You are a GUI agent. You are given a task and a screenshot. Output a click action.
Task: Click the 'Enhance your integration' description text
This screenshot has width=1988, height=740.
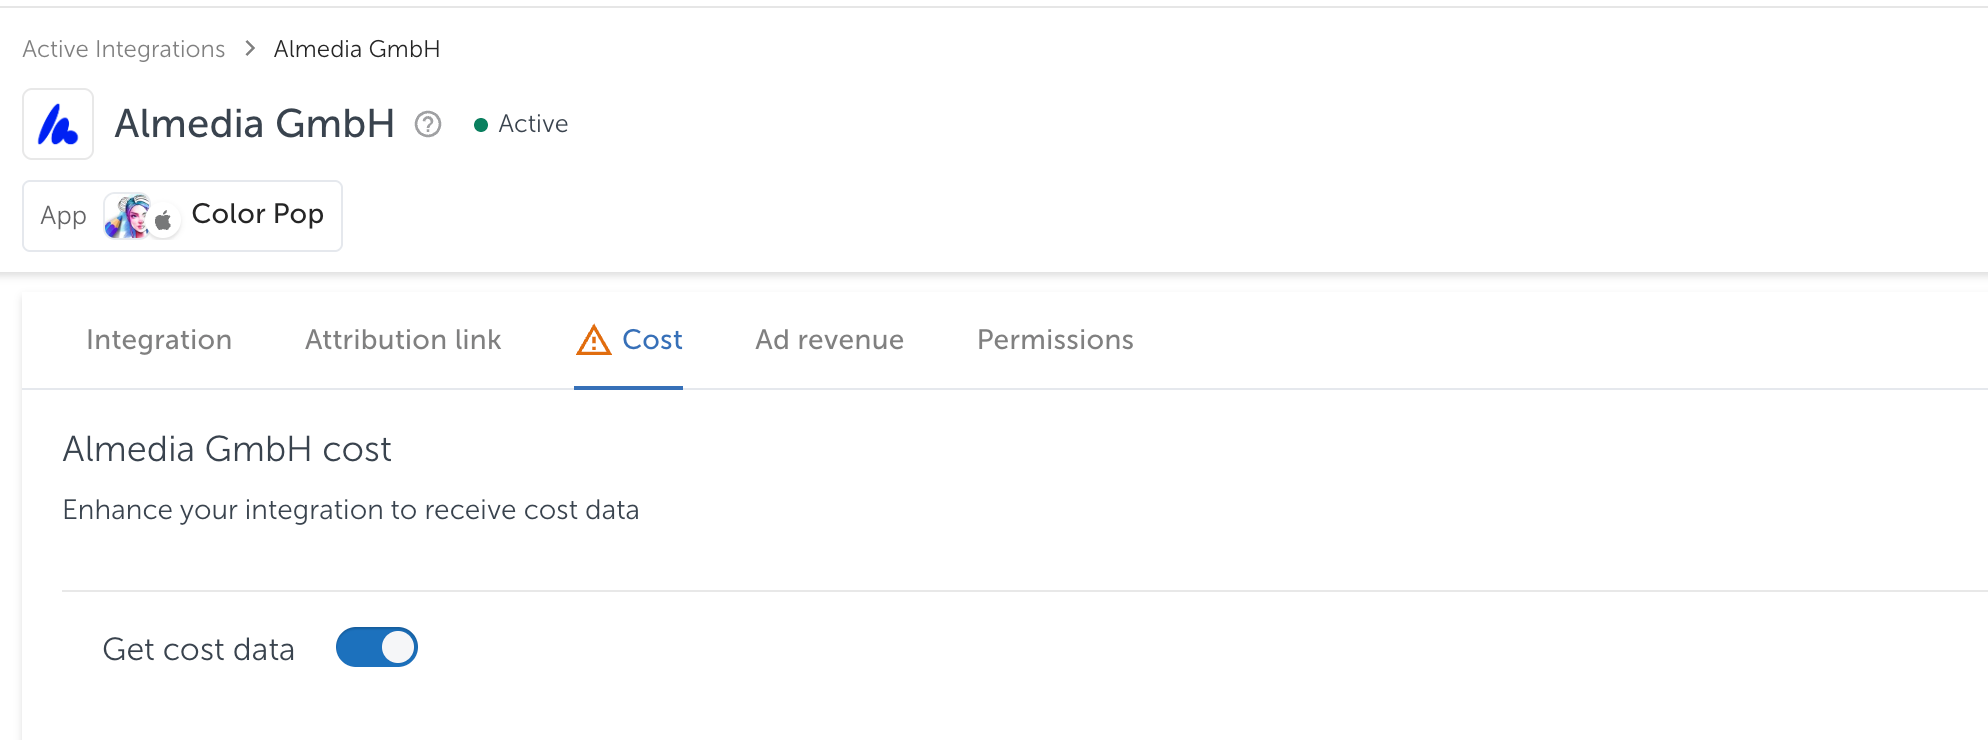[x=351, y=510]
